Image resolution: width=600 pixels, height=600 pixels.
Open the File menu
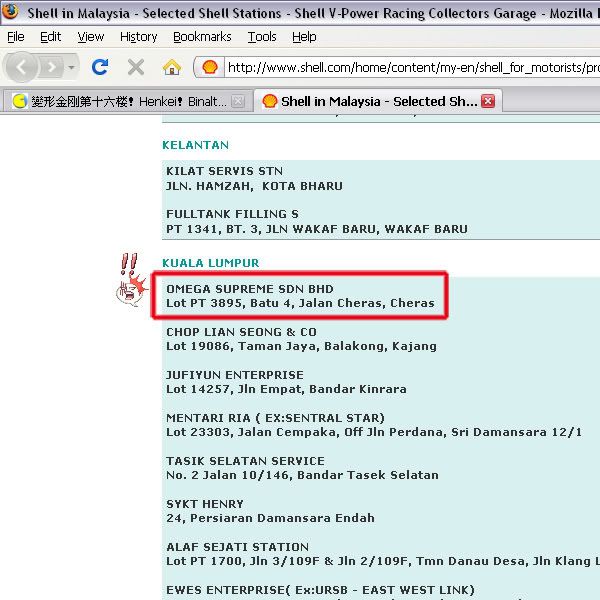pyautogui.click(x=16, y=37)
